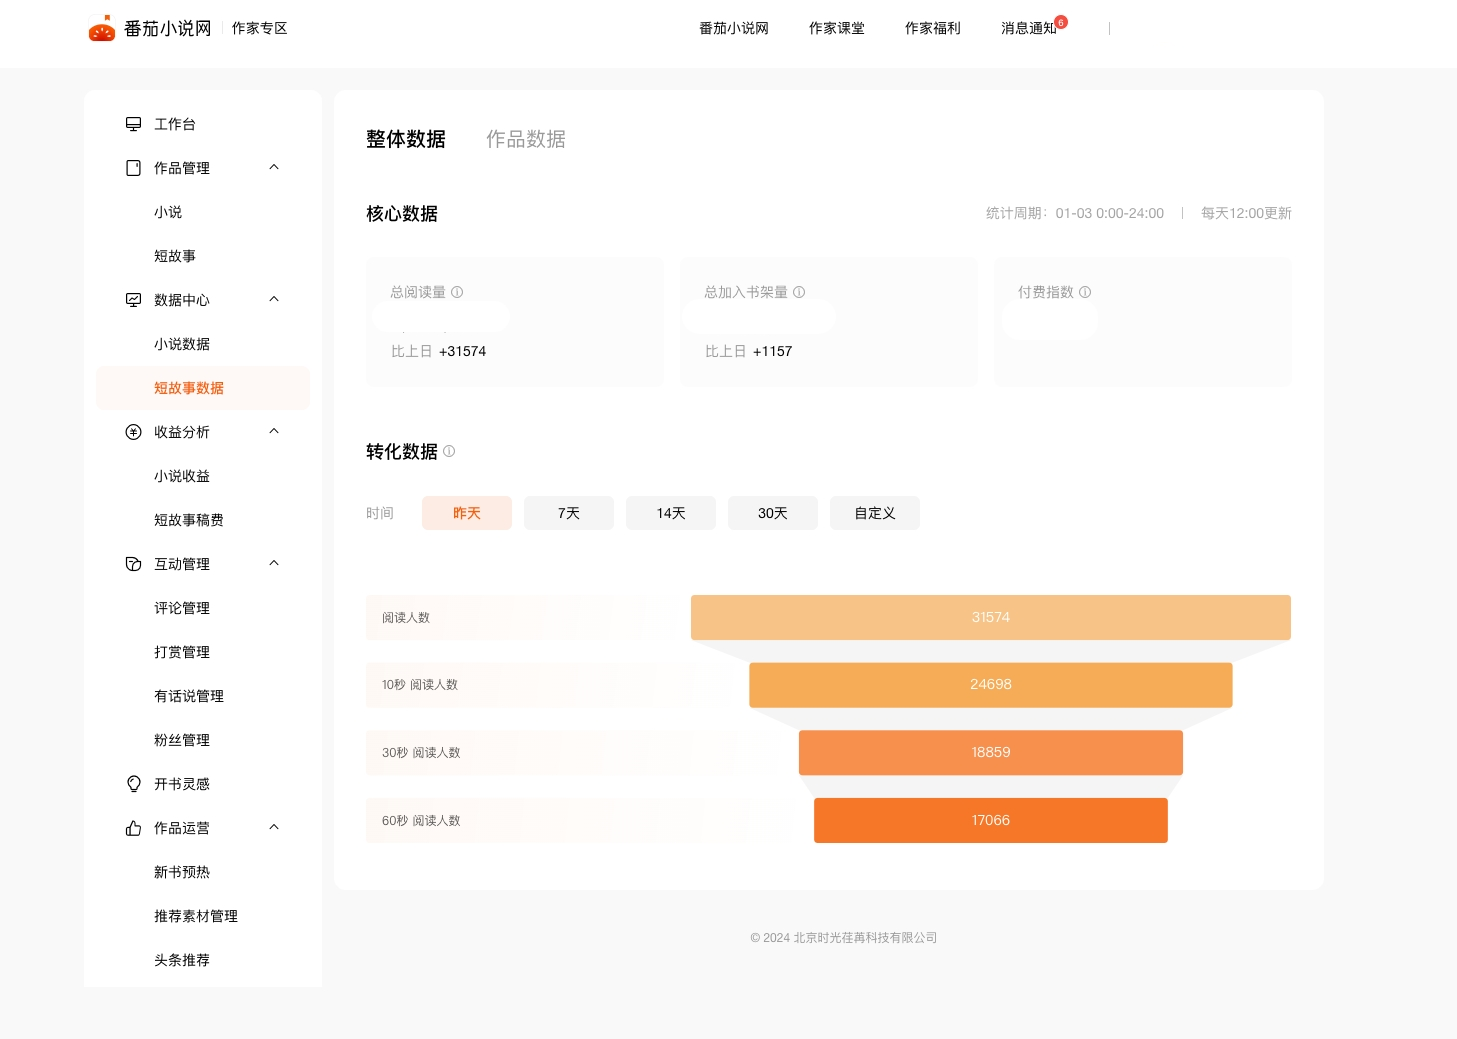
Task: Collapse the 作品管理 section chevron
Action: tap(274, 167)
